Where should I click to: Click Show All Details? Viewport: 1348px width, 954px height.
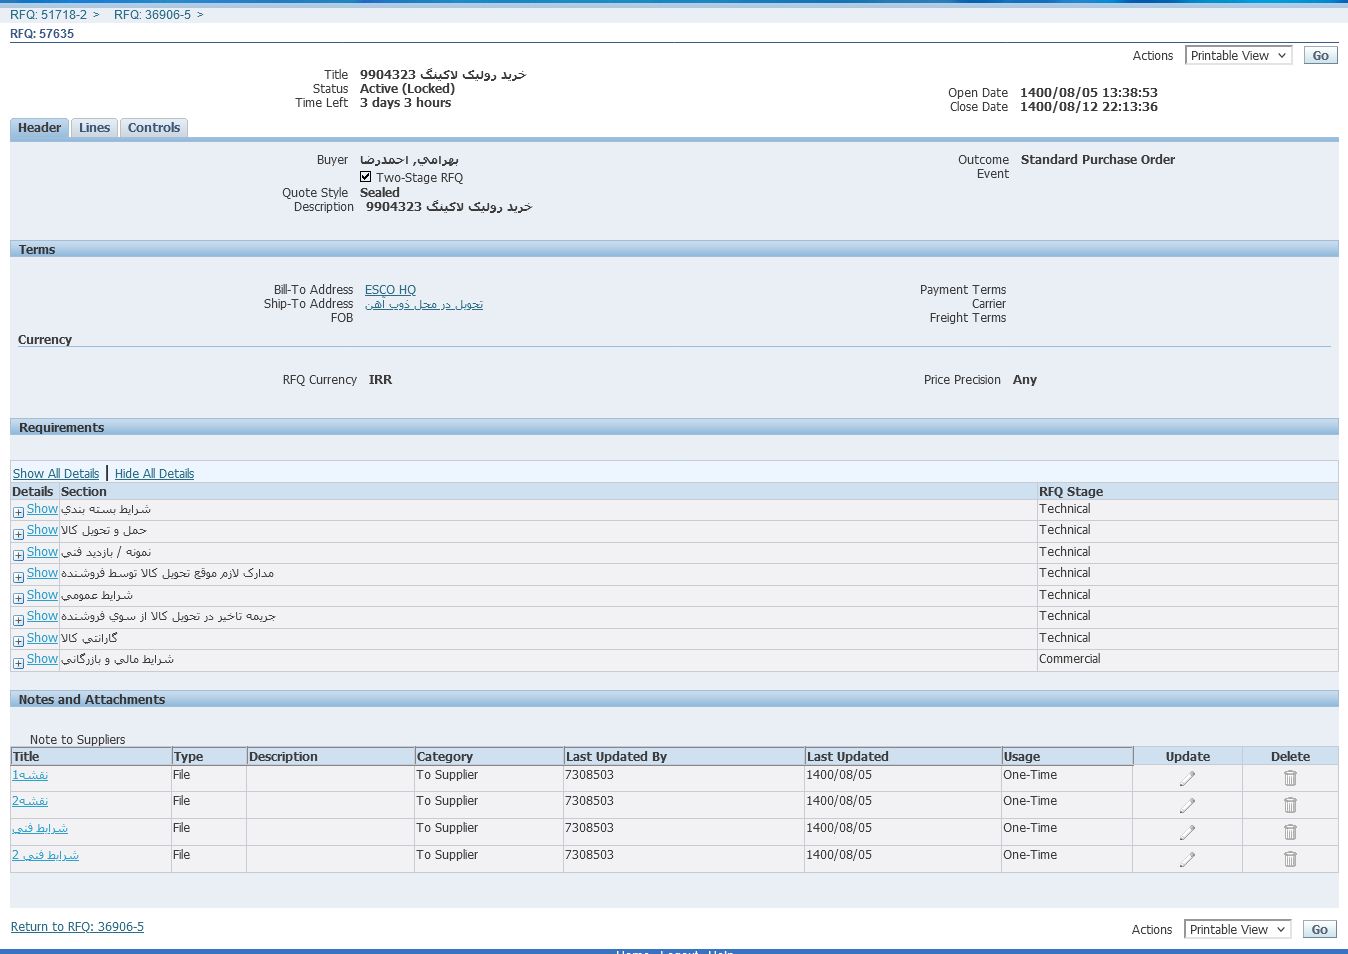point(56,474)
